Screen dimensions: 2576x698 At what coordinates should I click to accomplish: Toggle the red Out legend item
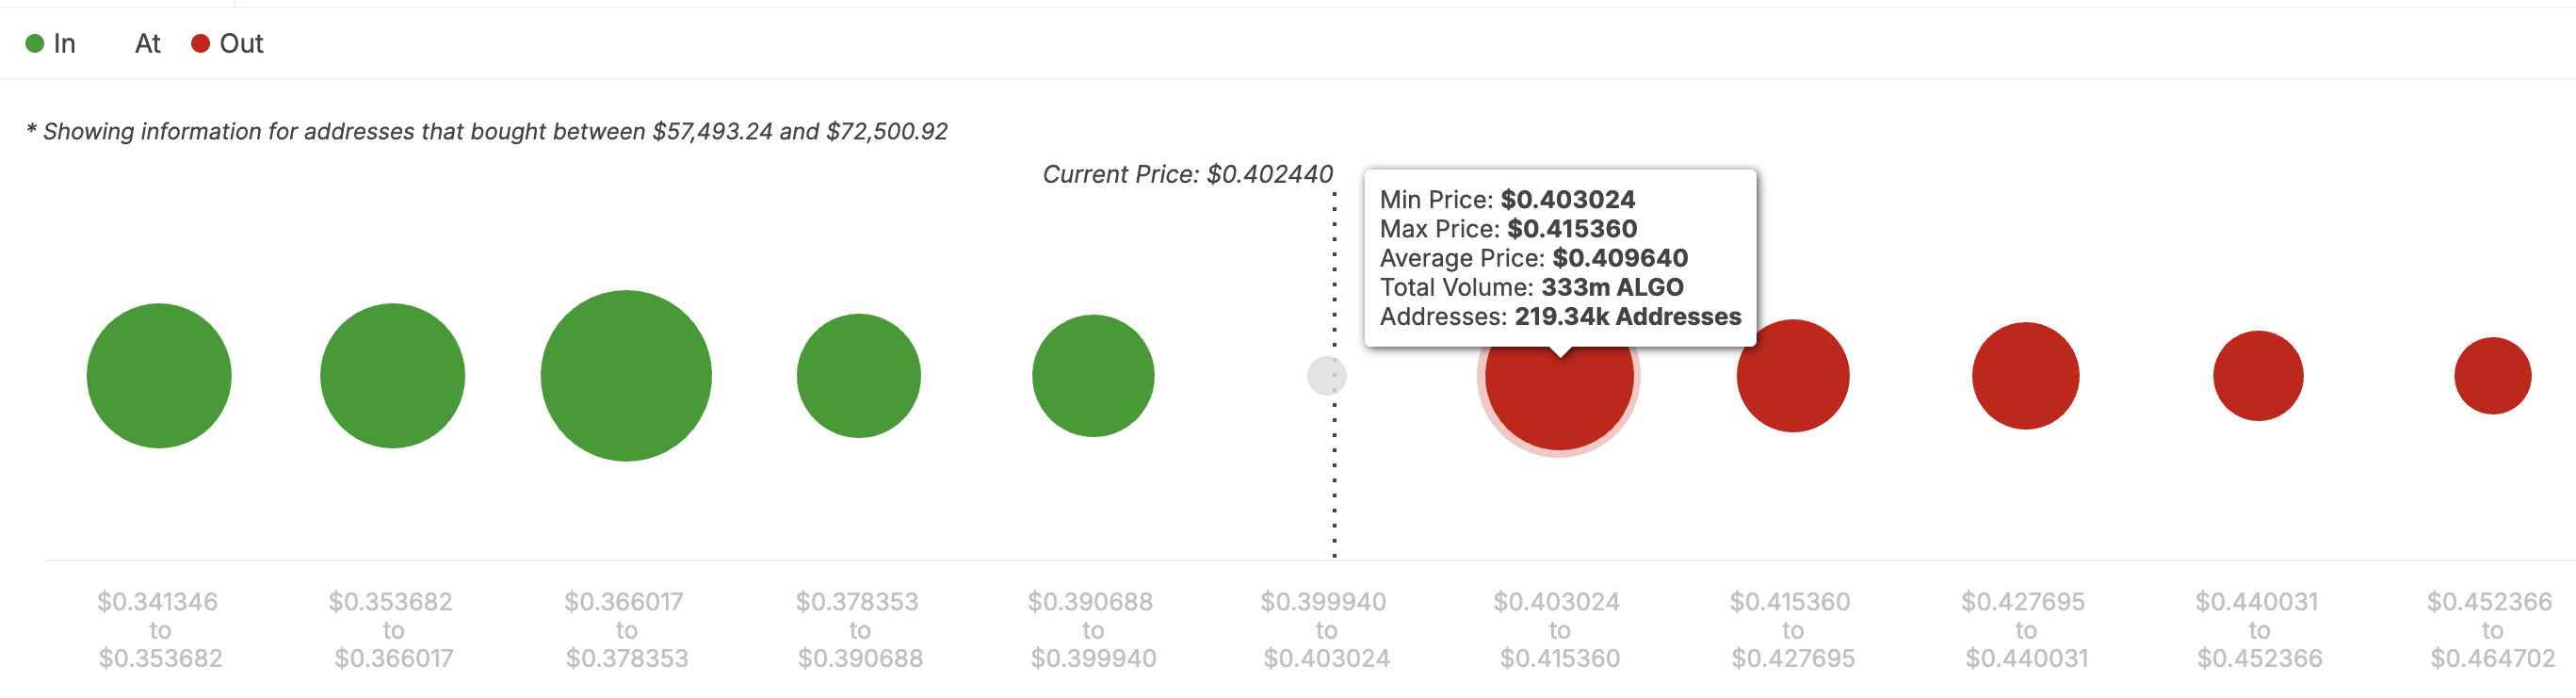227,44
